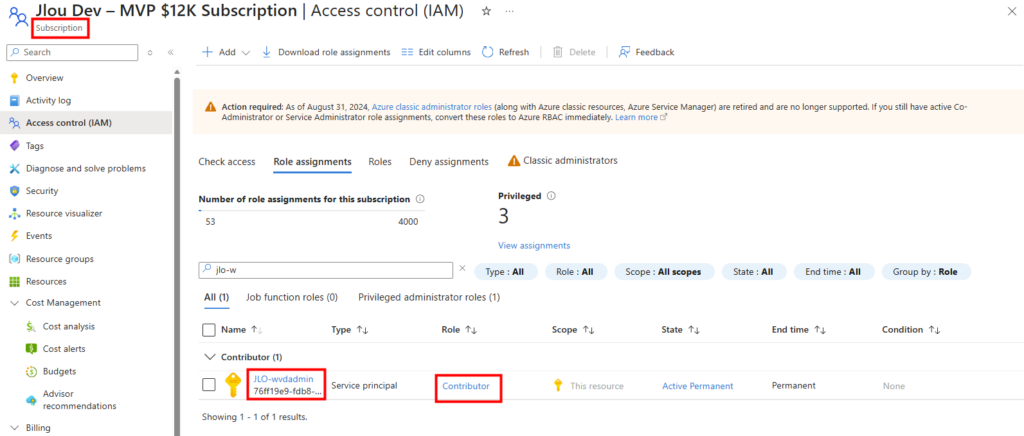Image resolution: width=1024 pixels, height=436 pixels.
Task: Click the jlo-w search input field
Action: [328, 270]
